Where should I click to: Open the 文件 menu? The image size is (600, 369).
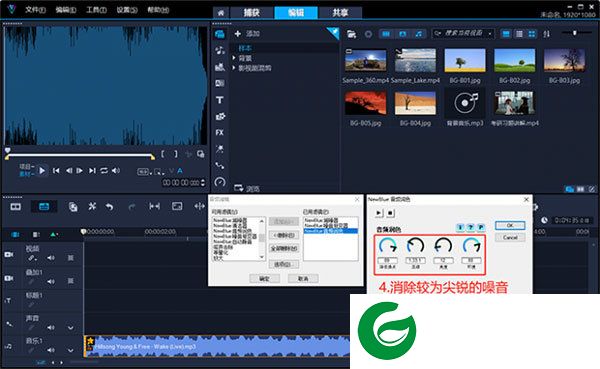coord(35,9)
